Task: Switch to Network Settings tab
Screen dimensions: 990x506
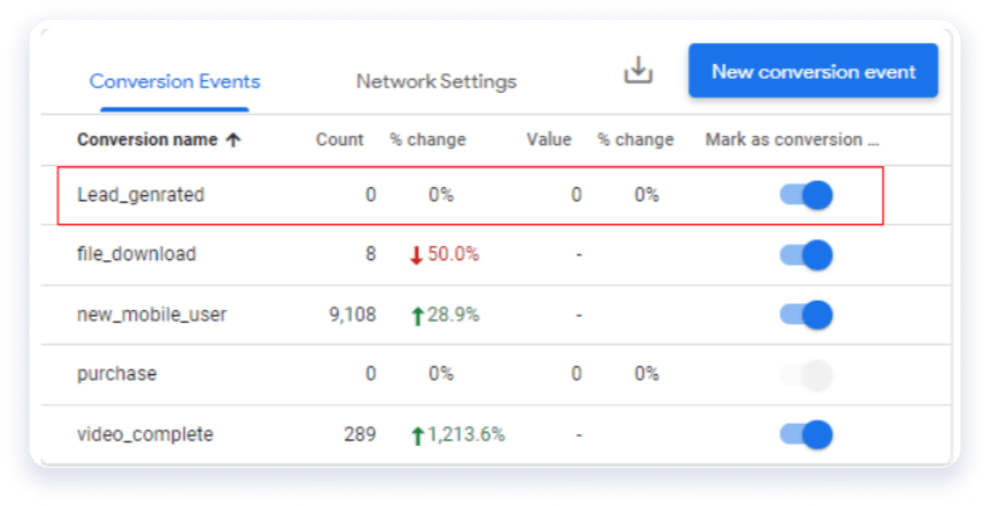Action: point(436,81)
